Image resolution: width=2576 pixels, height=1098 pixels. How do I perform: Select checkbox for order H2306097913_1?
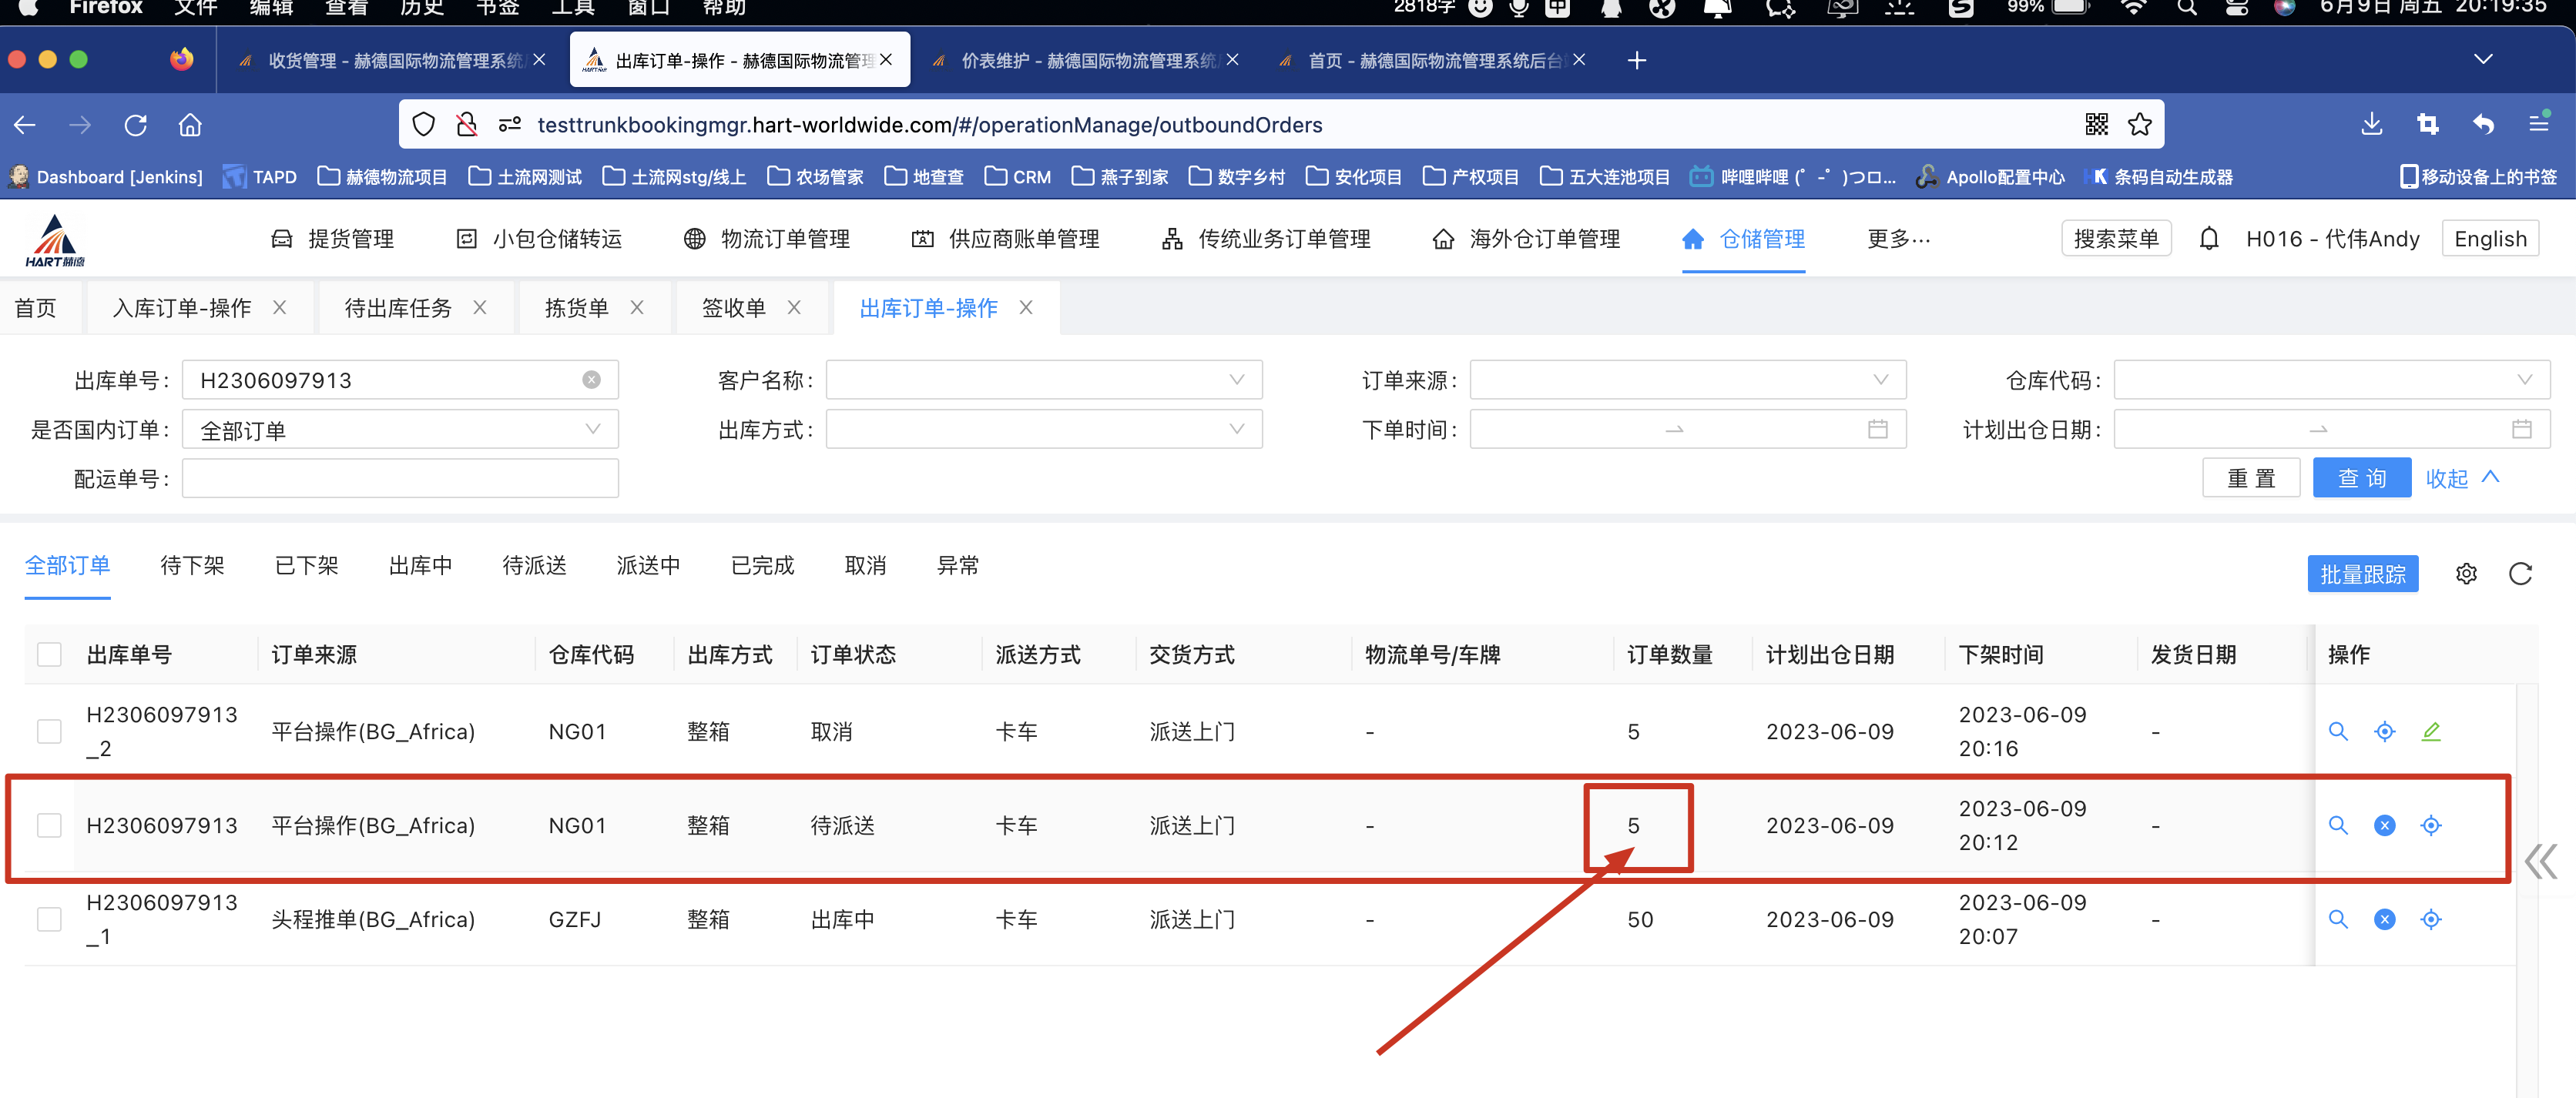(49, 919)
